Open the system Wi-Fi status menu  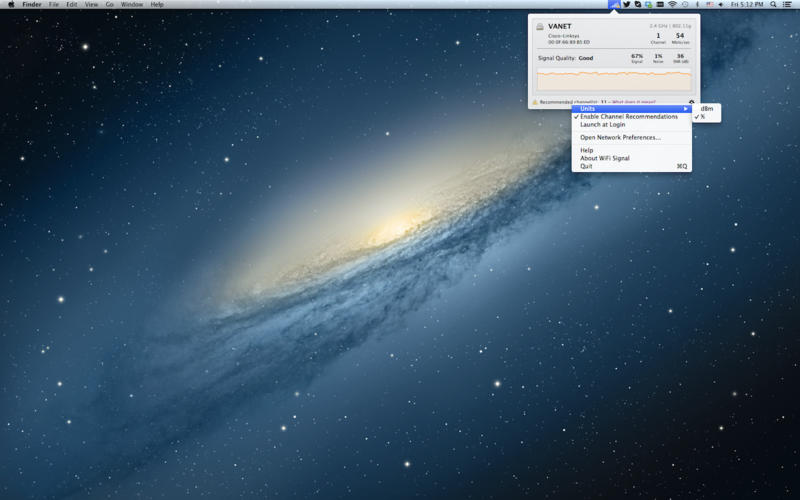(672, 4)
